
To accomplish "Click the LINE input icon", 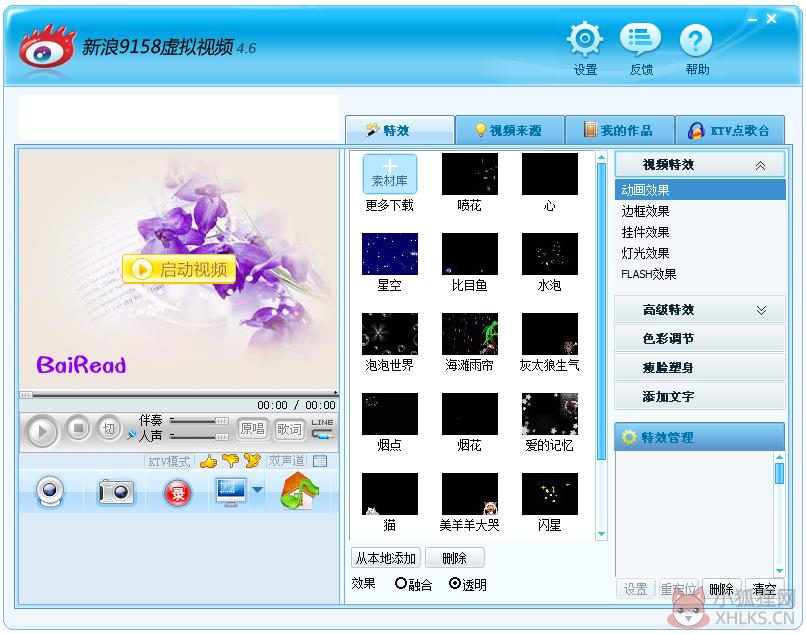I will click(322, 429).
